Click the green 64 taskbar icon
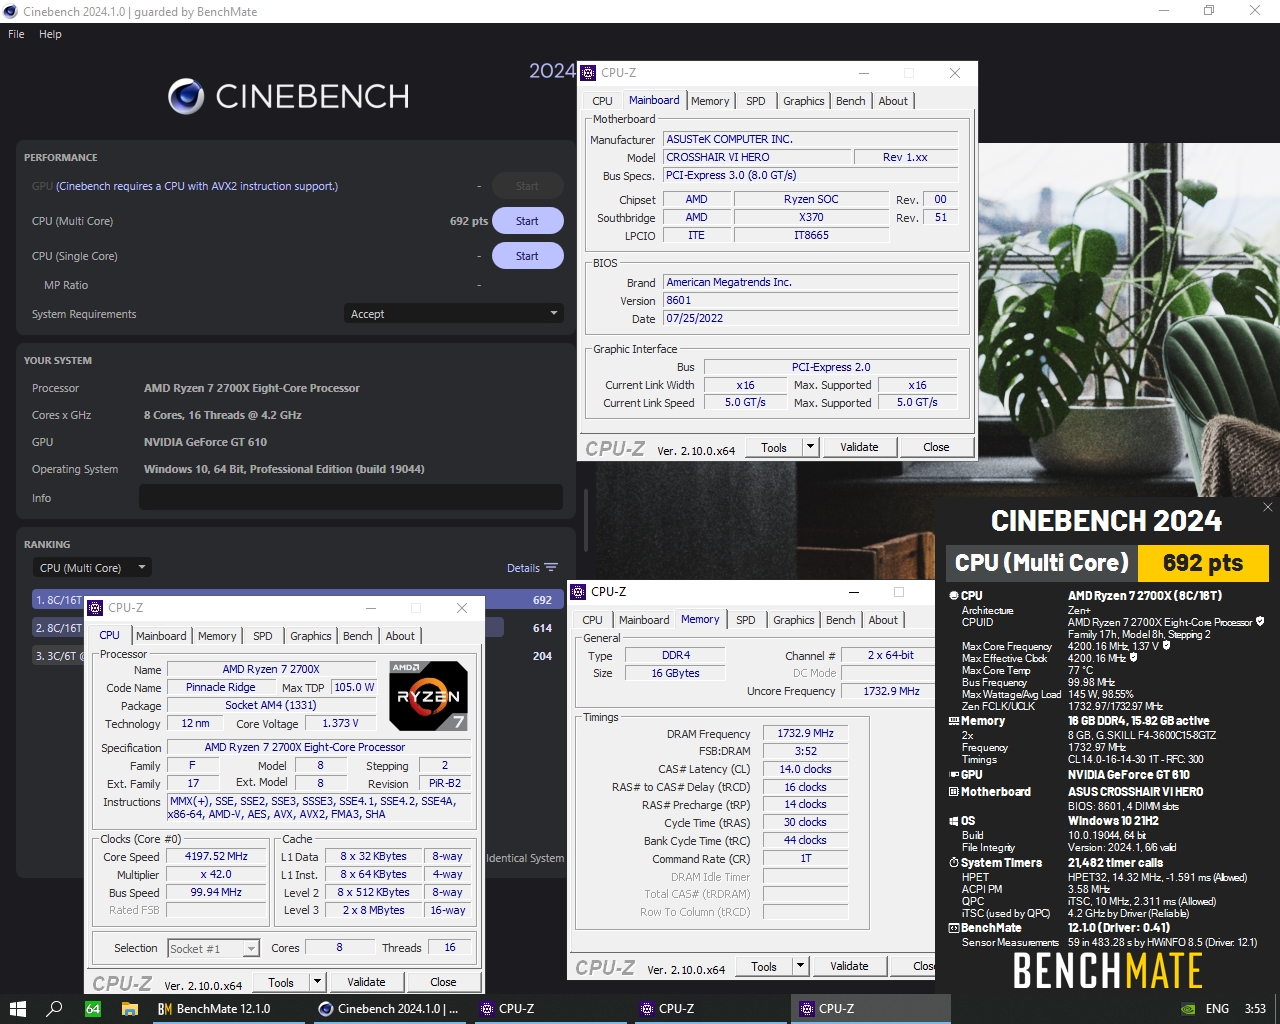This screenshot has height=1024, width=1280. (93, 1009)
